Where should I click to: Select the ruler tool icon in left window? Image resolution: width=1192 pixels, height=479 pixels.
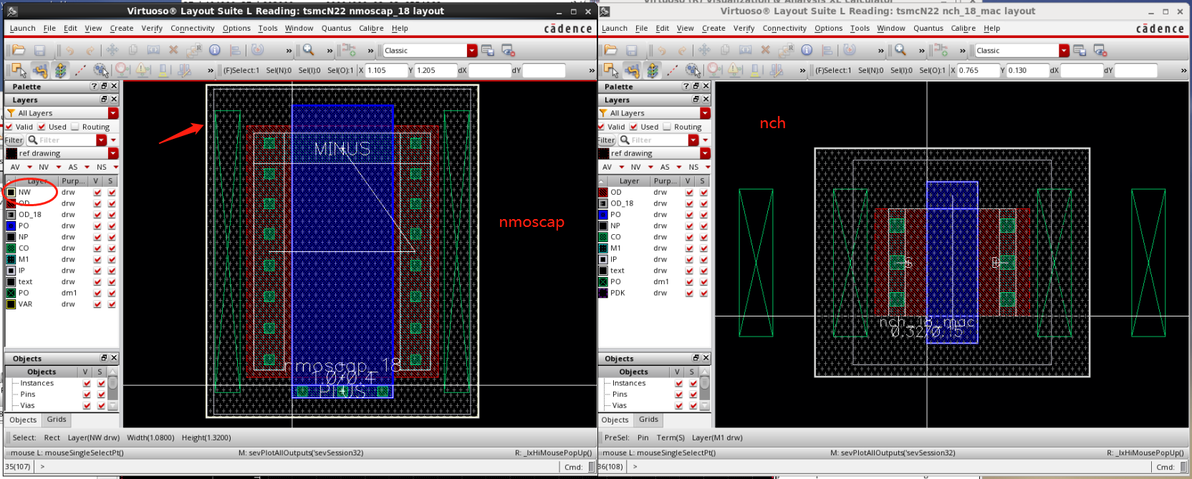[x=78, y=70]
